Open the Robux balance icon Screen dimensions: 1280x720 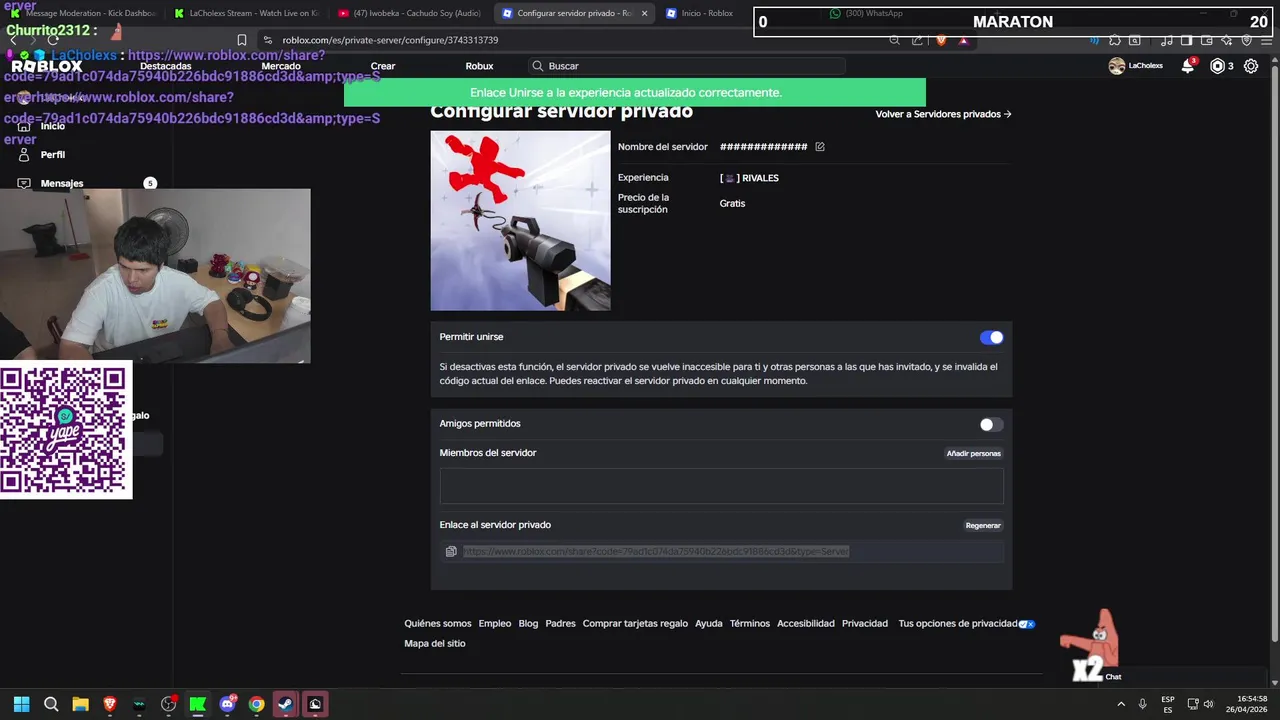pyautogui.click(x=1217, y=66)
